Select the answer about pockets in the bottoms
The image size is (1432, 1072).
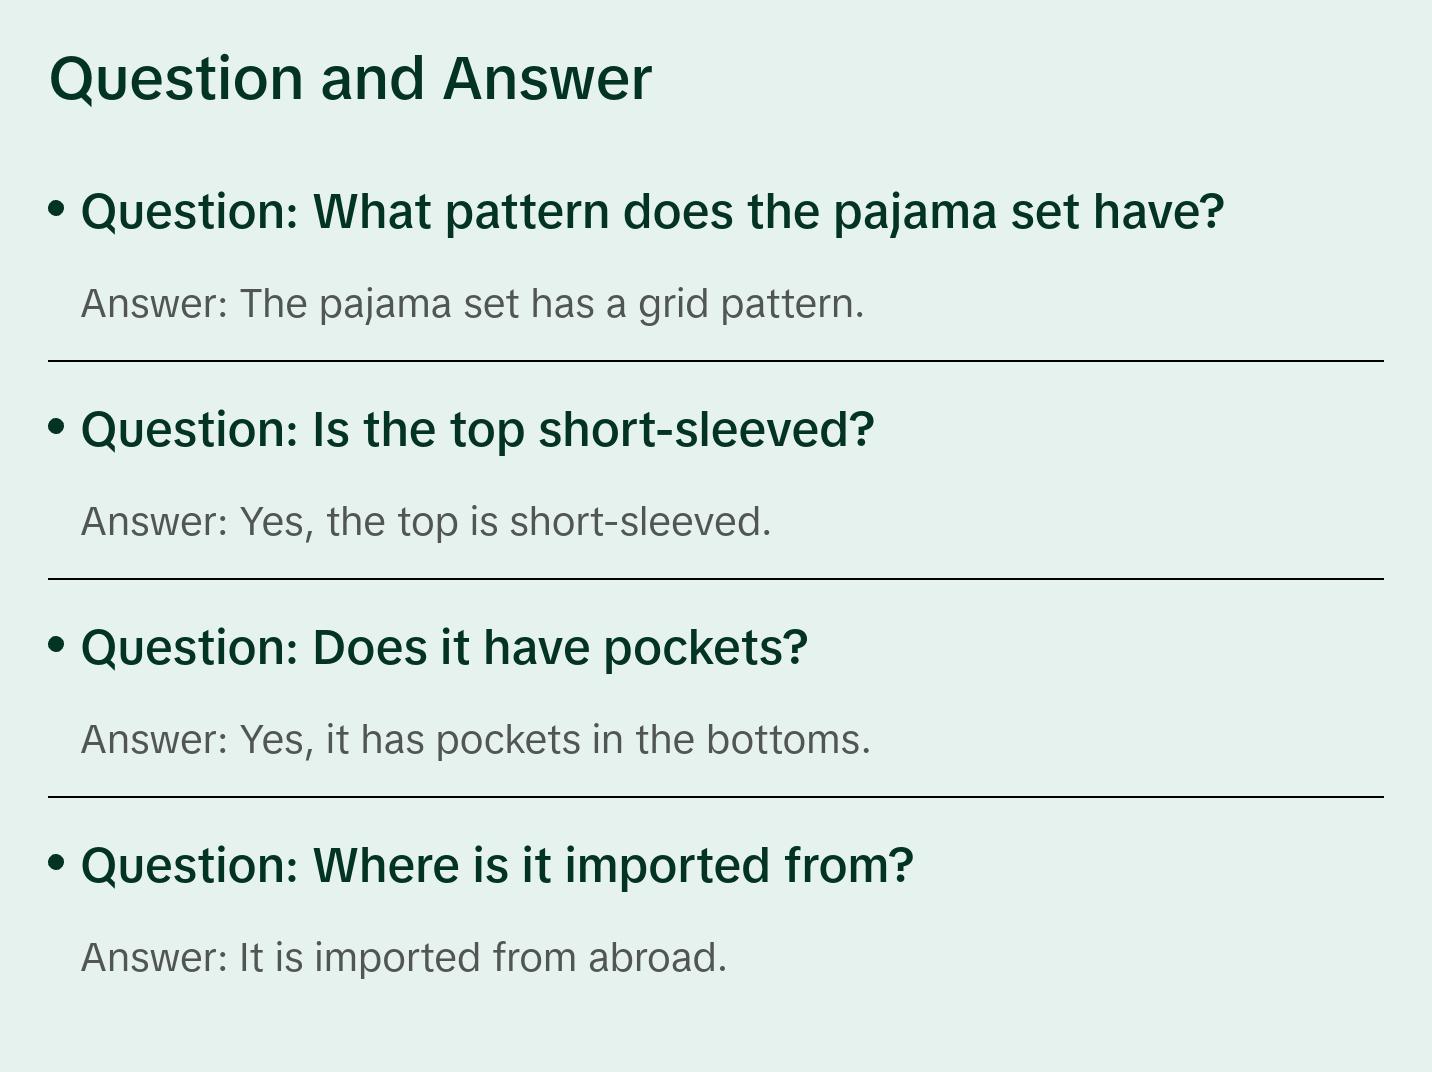click(476, 740)
